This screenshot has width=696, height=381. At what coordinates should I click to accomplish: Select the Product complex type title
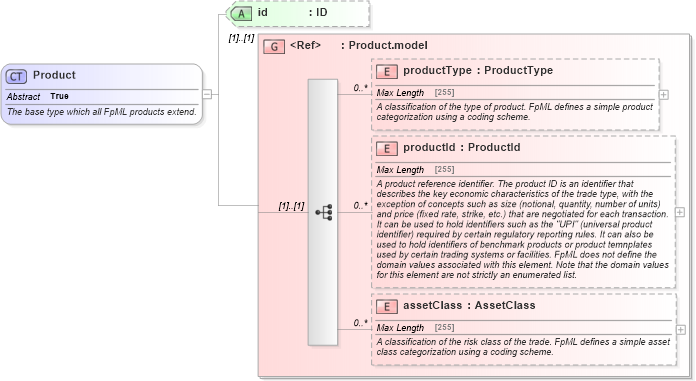[x=54, y=75]
